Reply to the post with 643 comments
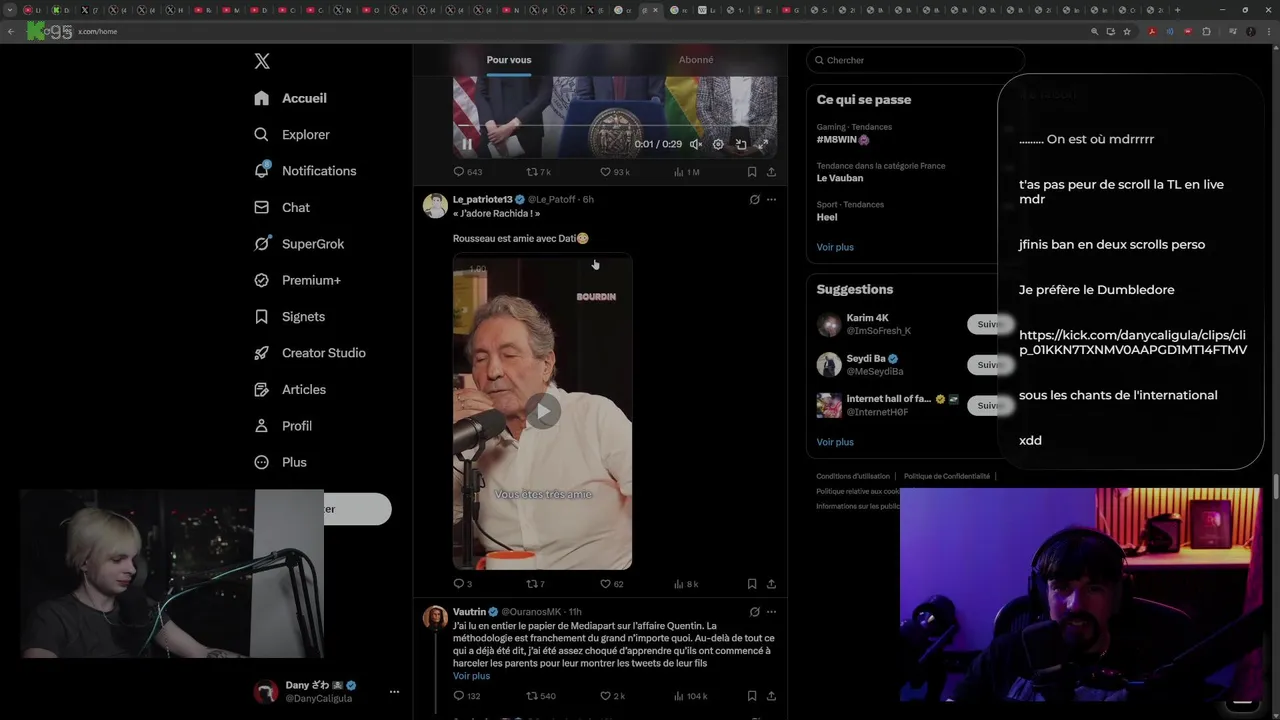 [468, 172]
